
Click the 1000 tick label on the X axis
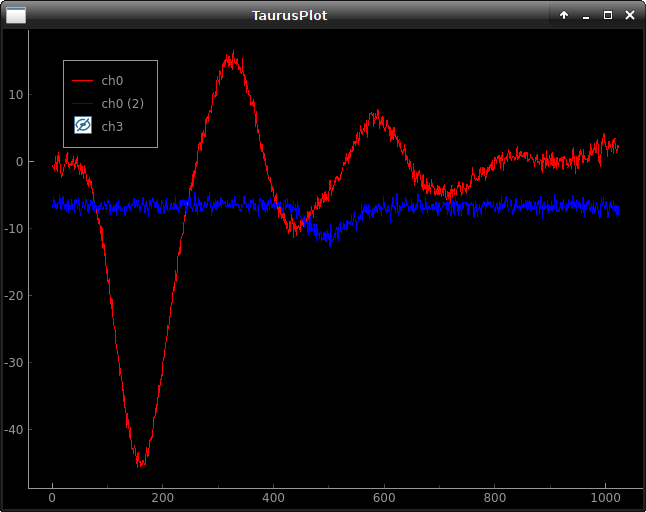pos(604,496)
